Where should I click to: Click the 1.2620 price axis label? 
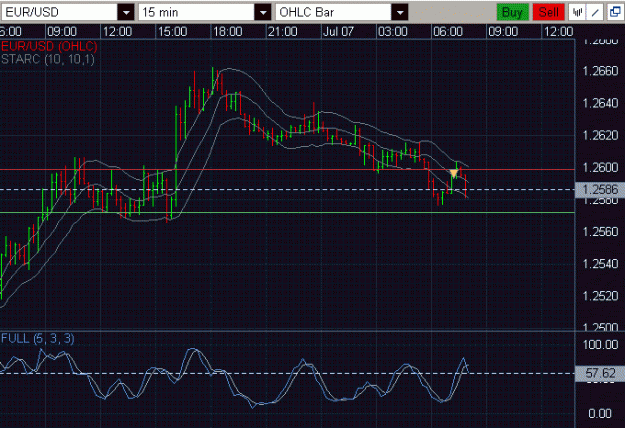(x=600, y=135)
